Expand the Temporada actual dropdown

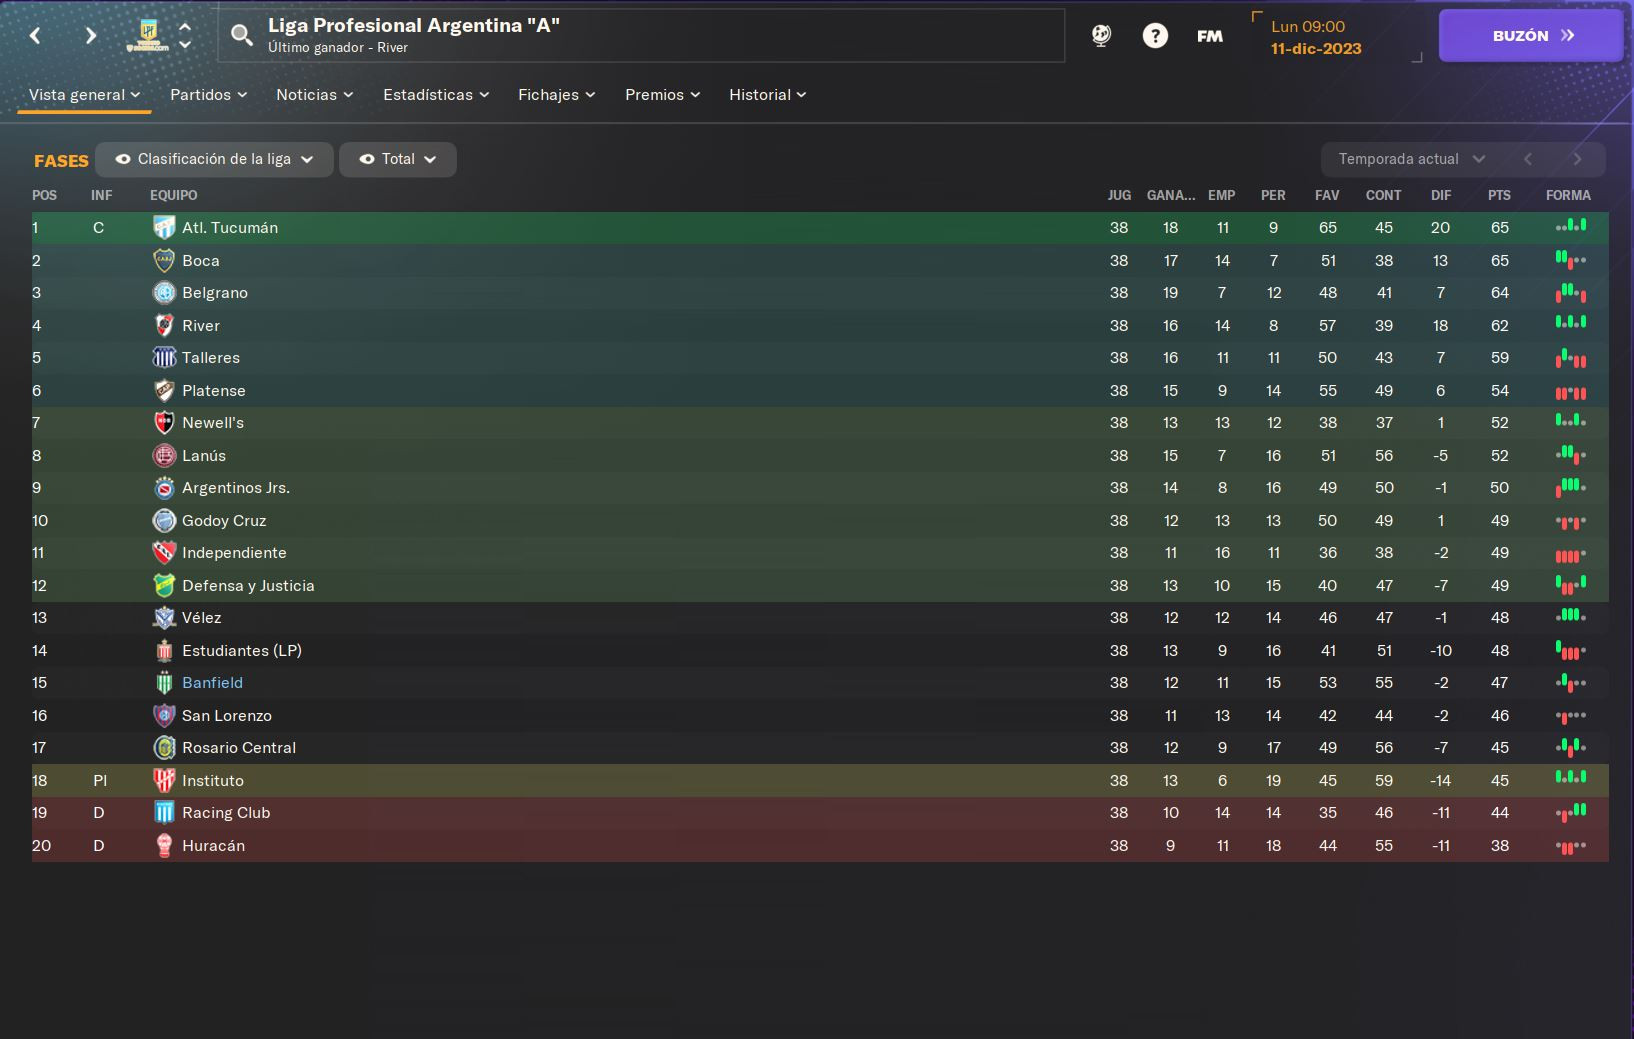(1412, 159)
